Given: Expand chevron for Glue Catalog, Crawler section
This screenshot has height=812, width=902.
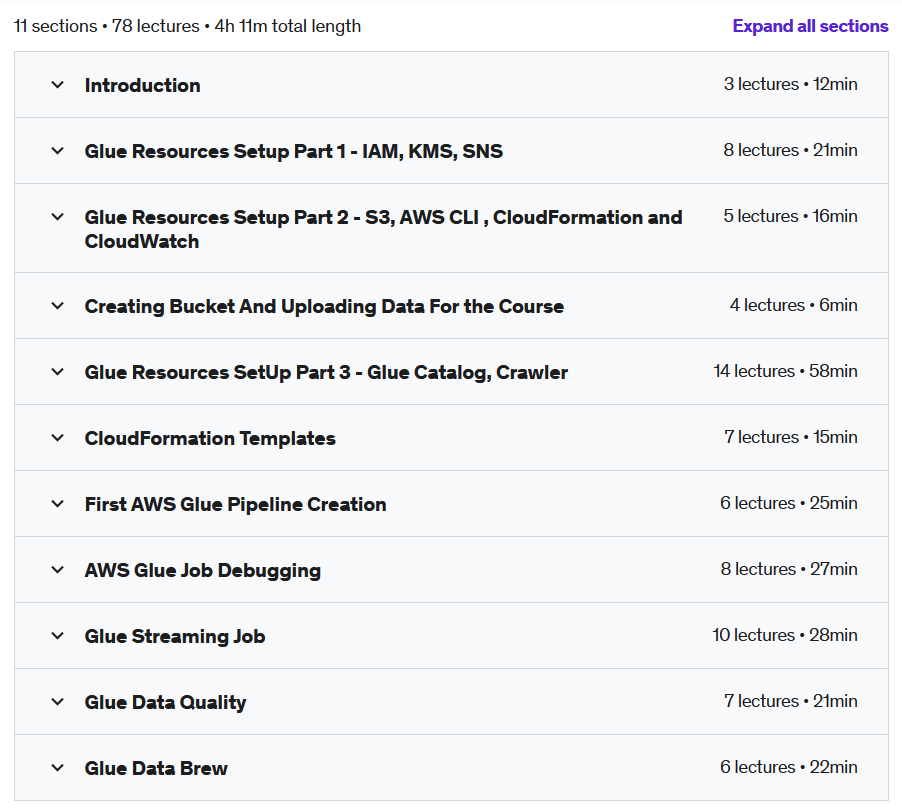Looking at the screenshot, I should tap(58, 372).
